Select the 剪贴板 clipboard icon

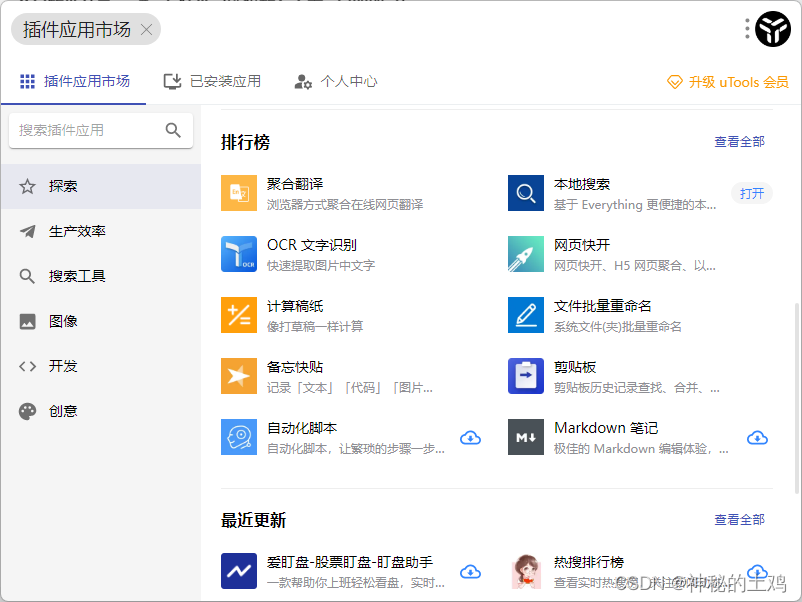tap(526, 376)
